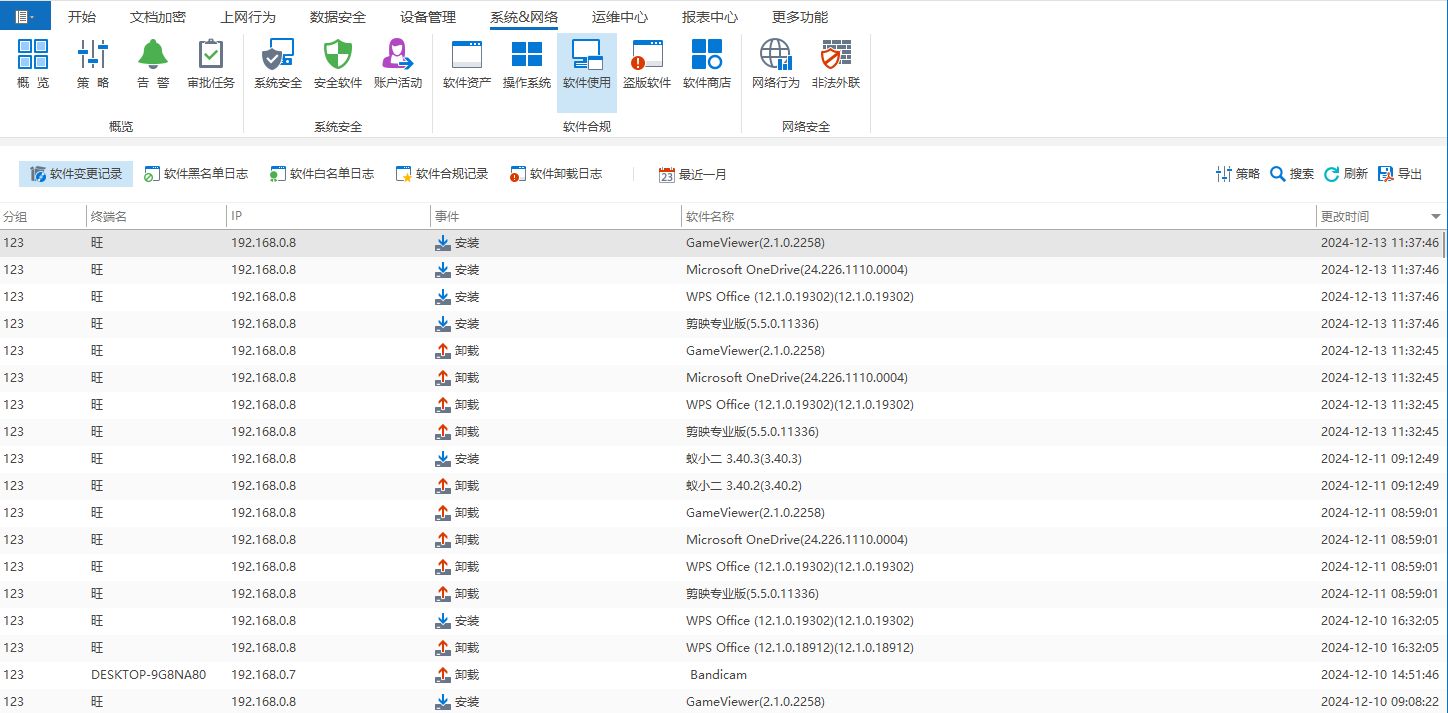This screenshot has width=1448, height=713.
Task: Open the 最近一月 date range selector
Action: point(692,175)
